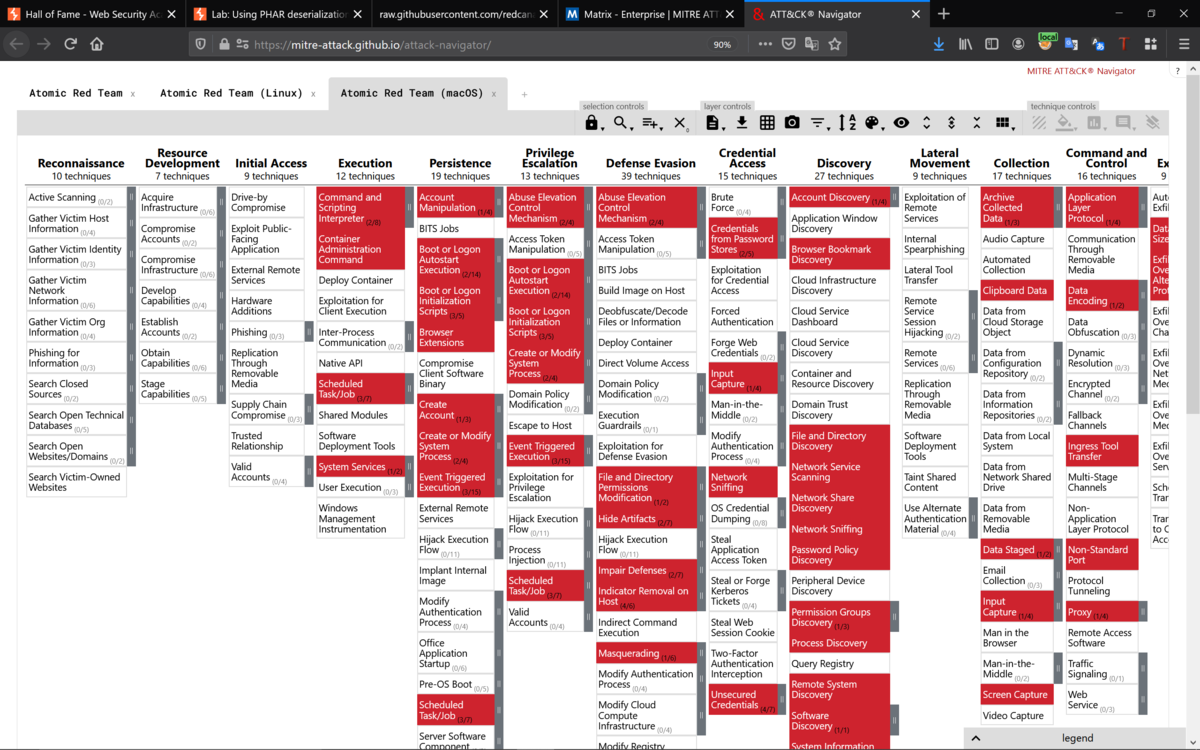Open the multi-select options menu icon
This screenshot has height=750, width=1200.
(652, 123)
